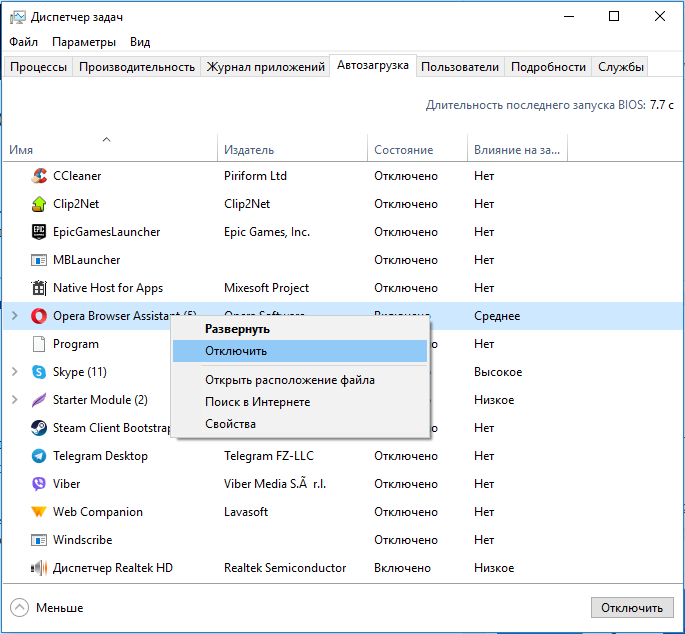This screenshot has width=685, height=634.
Task: Click the blank file icon beside Program
Action: click(39, 344)
